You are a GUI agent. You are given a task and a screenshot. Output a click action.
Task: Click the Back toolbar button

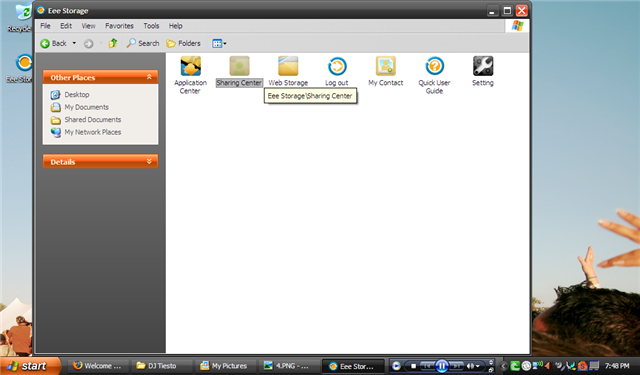53,43
